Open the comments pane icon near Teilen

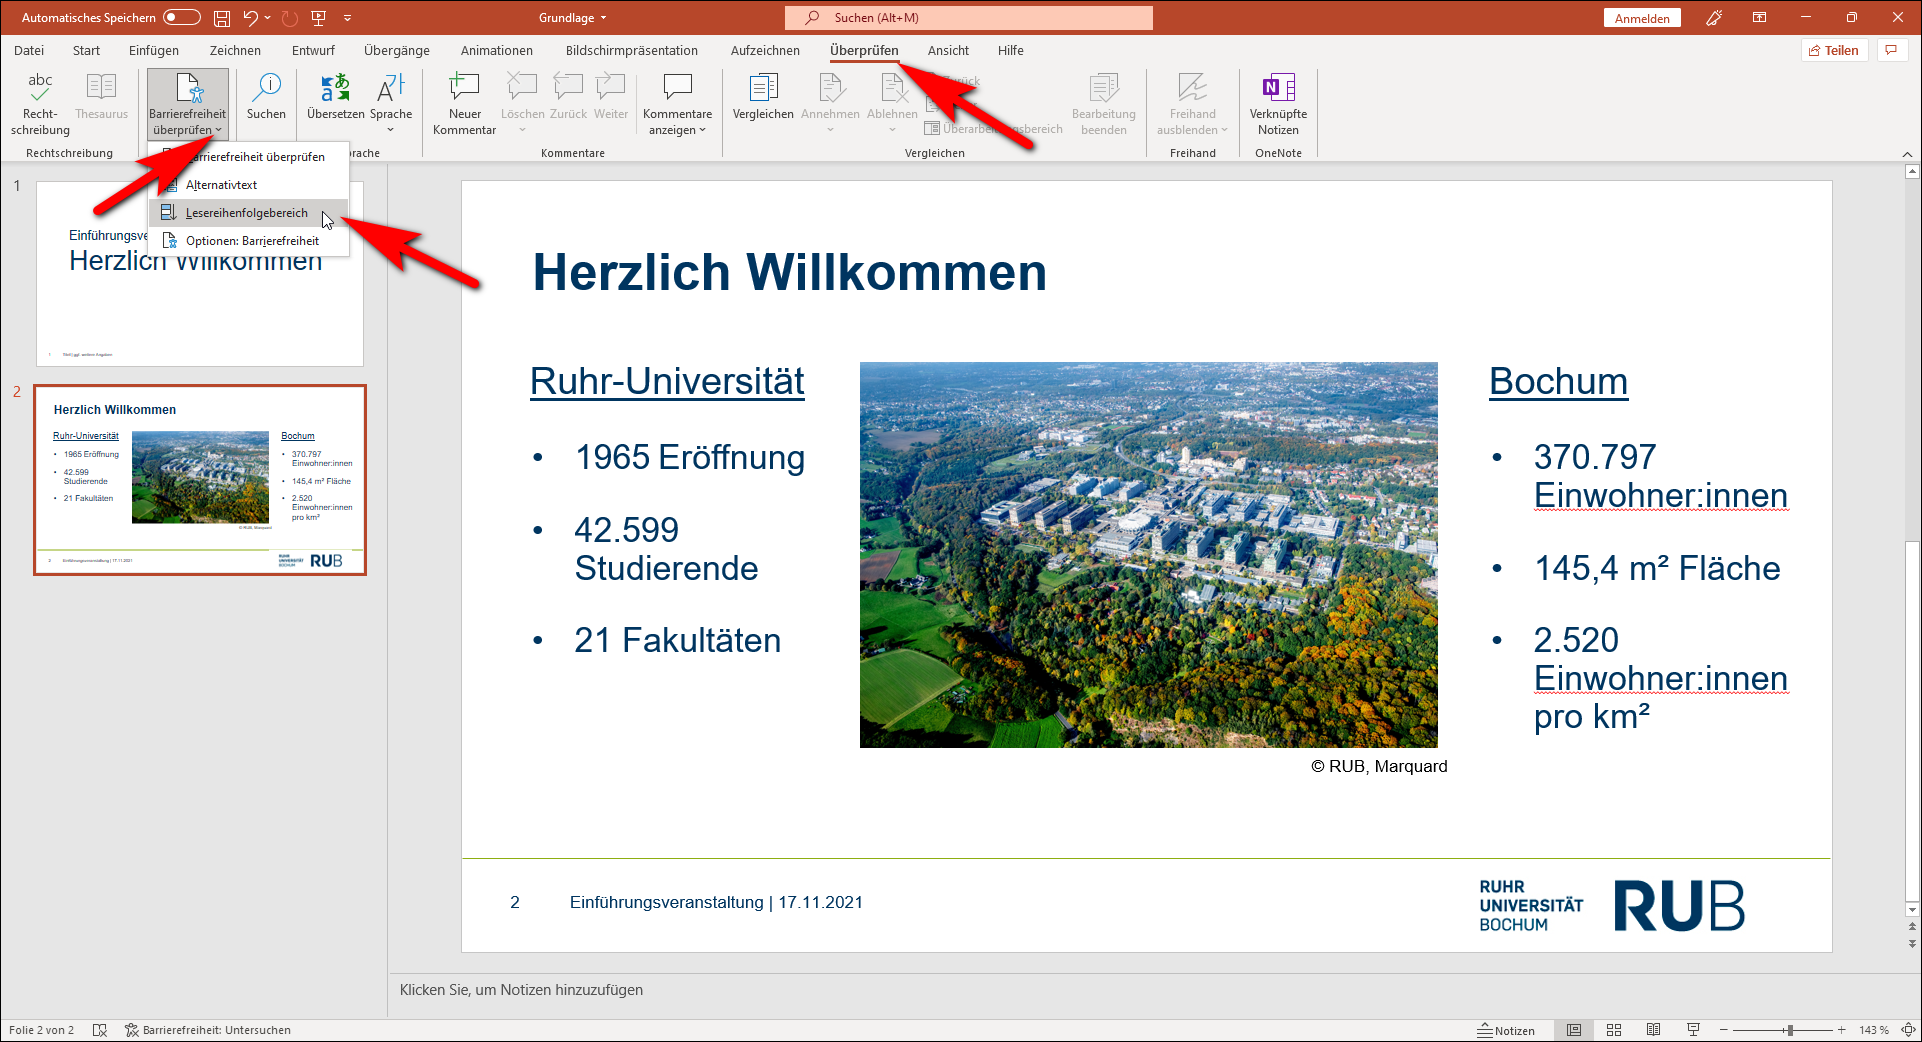[x=1891, y=50]
